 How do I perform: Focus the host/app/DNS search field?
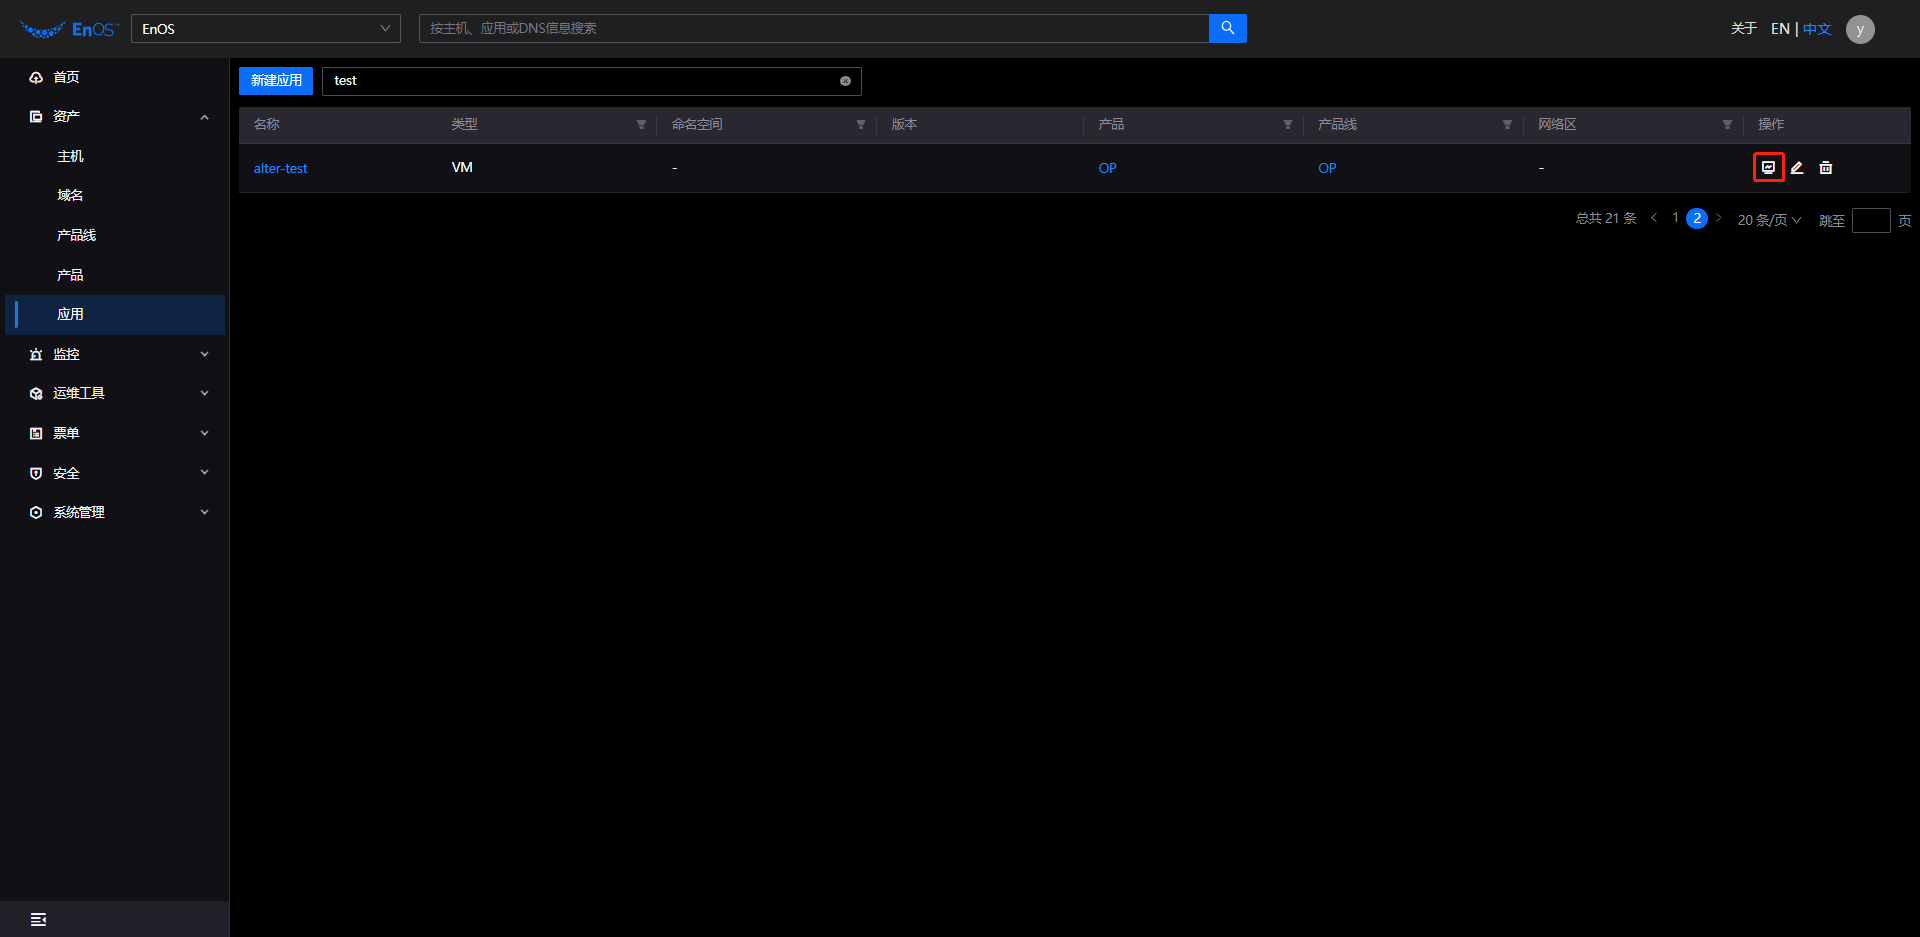coord(814,28)
